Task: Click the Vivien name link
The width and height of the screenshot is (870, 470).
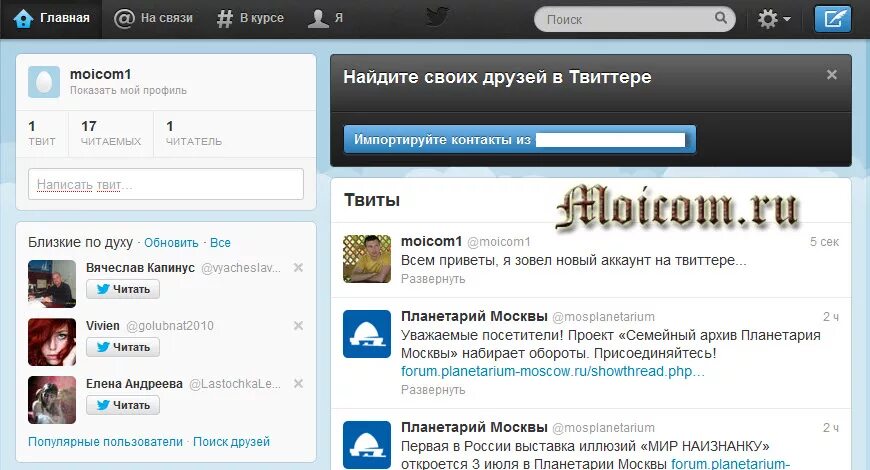Action: point(103,326)
